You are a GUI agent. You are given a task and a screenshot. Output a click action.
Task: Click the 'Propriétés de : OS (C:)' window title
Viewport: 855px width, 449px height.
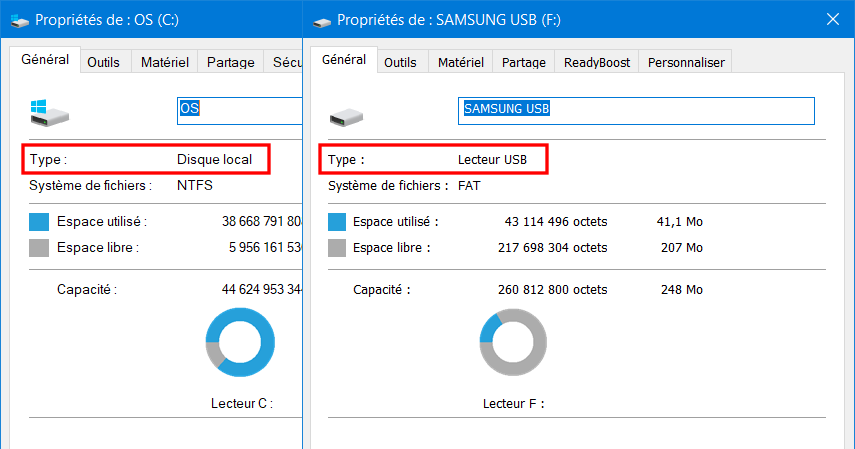(107, 20)
